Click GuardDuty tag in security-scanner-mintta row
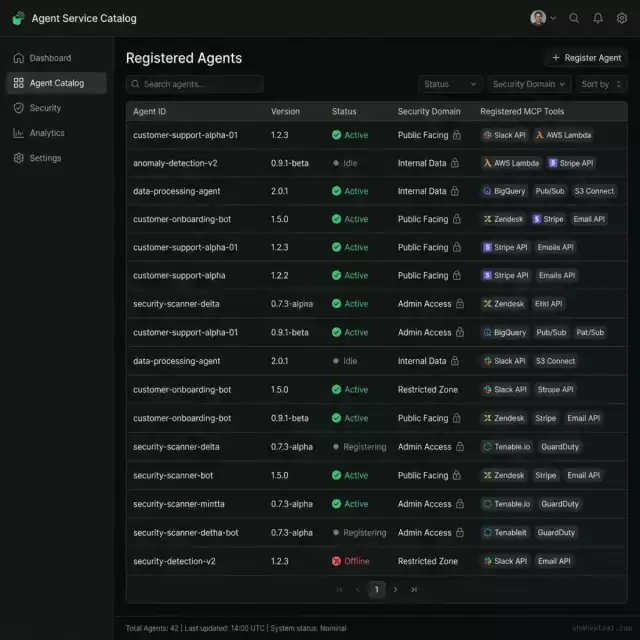 point(560,504)
